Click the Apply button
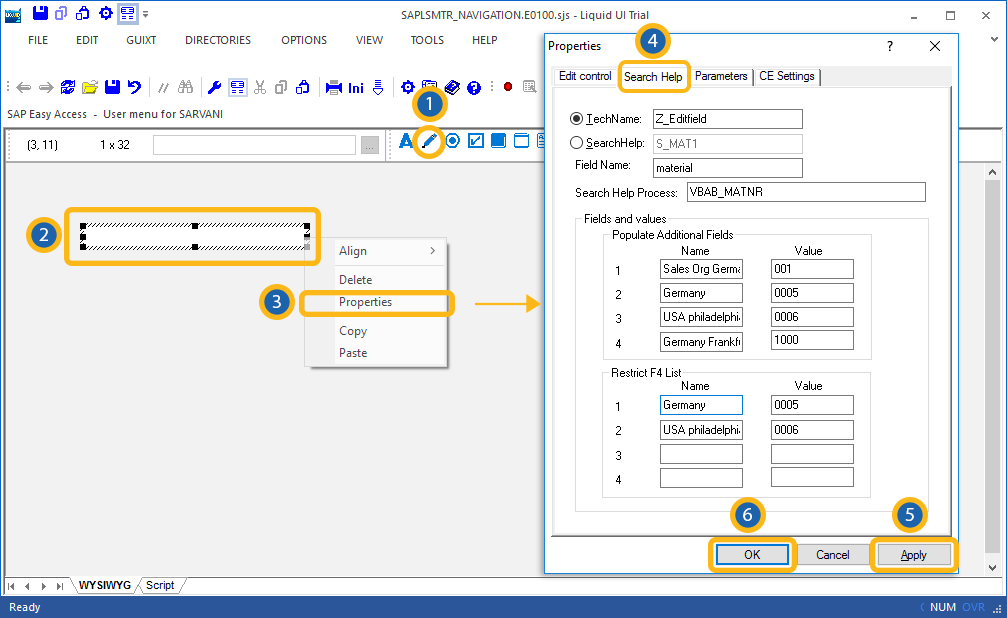 pos(913,555)
